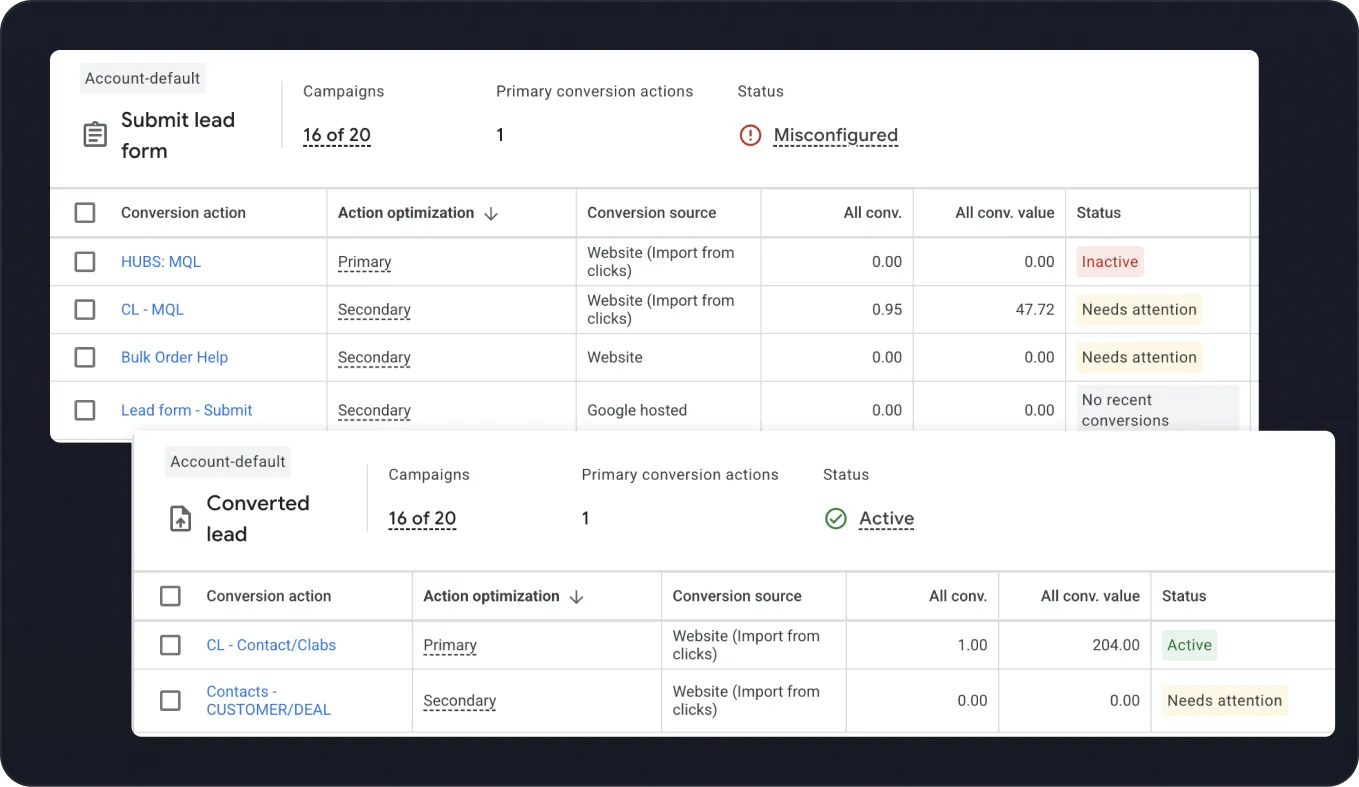Toggle select-all checkbox in Submit lead form table
The image size is (1359, 787).
[85, 213]
